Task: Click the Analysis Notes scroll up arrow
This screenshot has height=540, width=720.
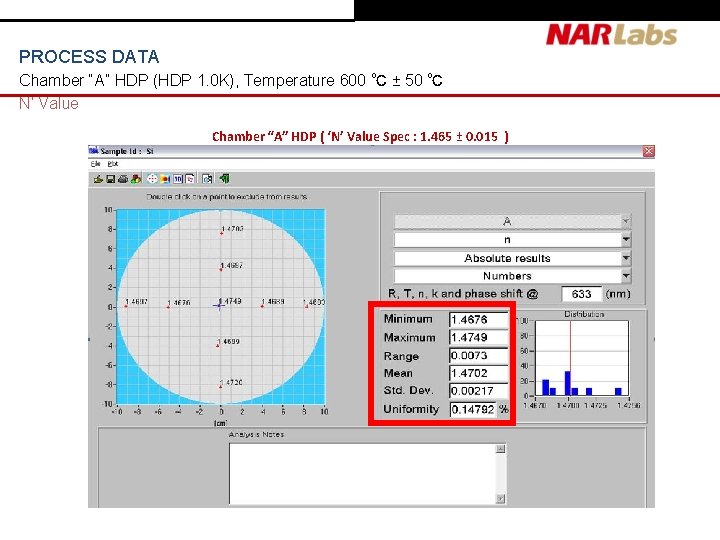Action: [501, 449]
